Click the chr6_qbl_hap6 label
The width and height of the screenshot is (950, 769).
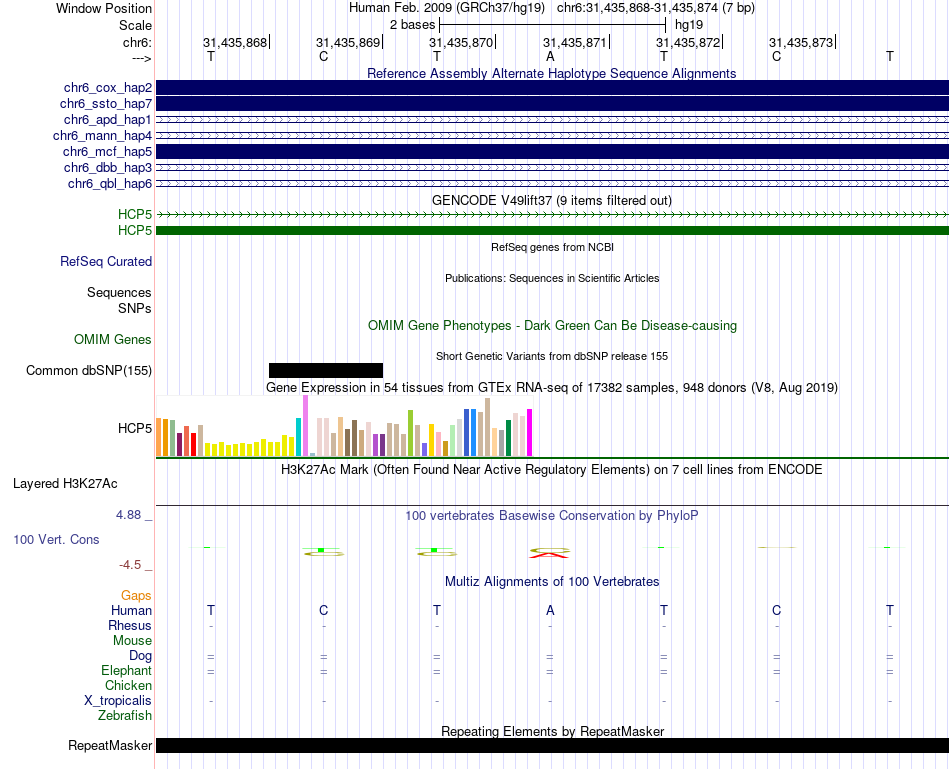tap(110, 184)
